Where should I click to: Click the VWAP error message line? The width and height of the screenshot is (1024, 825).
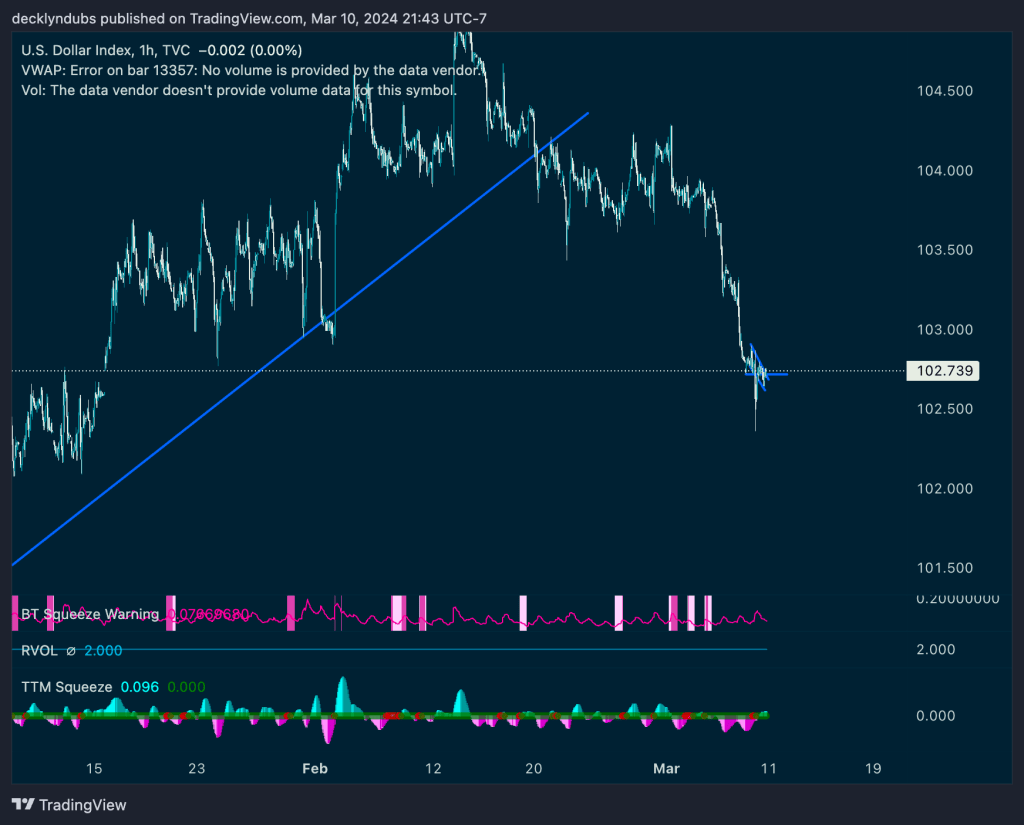[252, 70]
